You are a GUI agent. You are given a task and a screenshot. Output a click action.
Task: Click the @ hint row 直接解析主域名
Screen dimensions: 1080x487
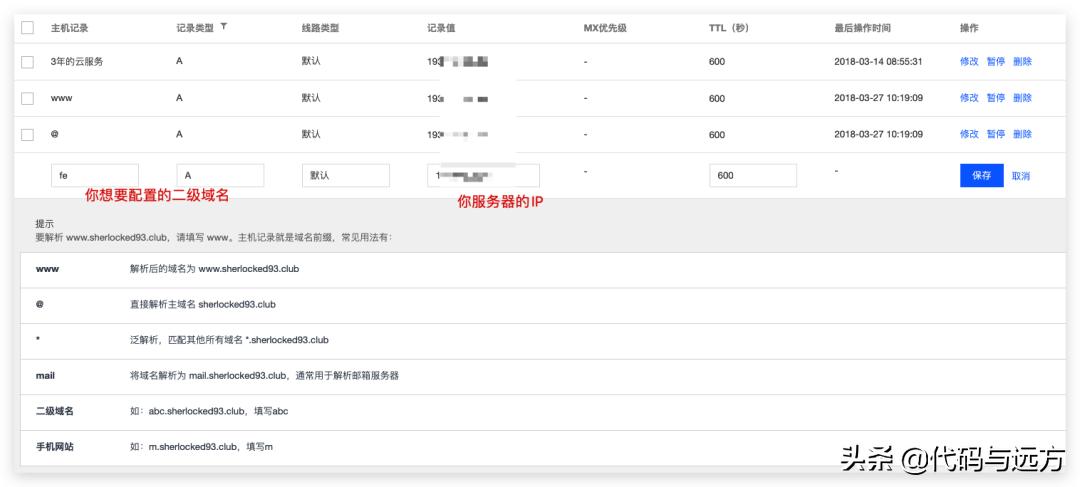tap(543, 304)
